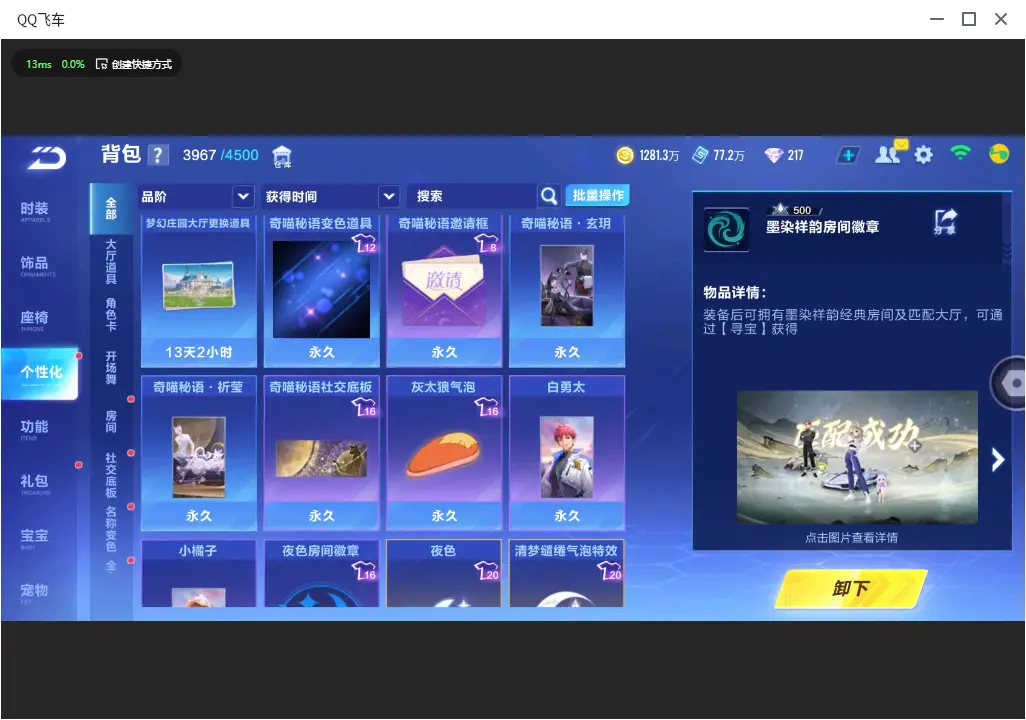The width and height of the screenshot is (1026, 720).
Task: Select the 名称变色 sub-tab
Action: [111, 529]
